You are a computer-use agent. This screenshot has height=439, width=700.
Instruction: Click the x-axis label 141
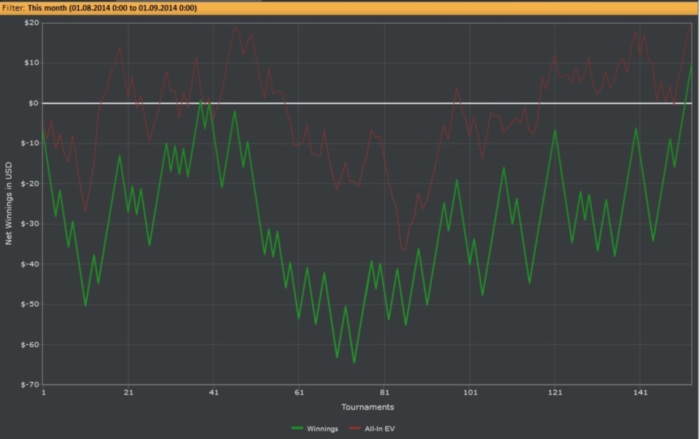pyautogui.click(x=640, y=393)
